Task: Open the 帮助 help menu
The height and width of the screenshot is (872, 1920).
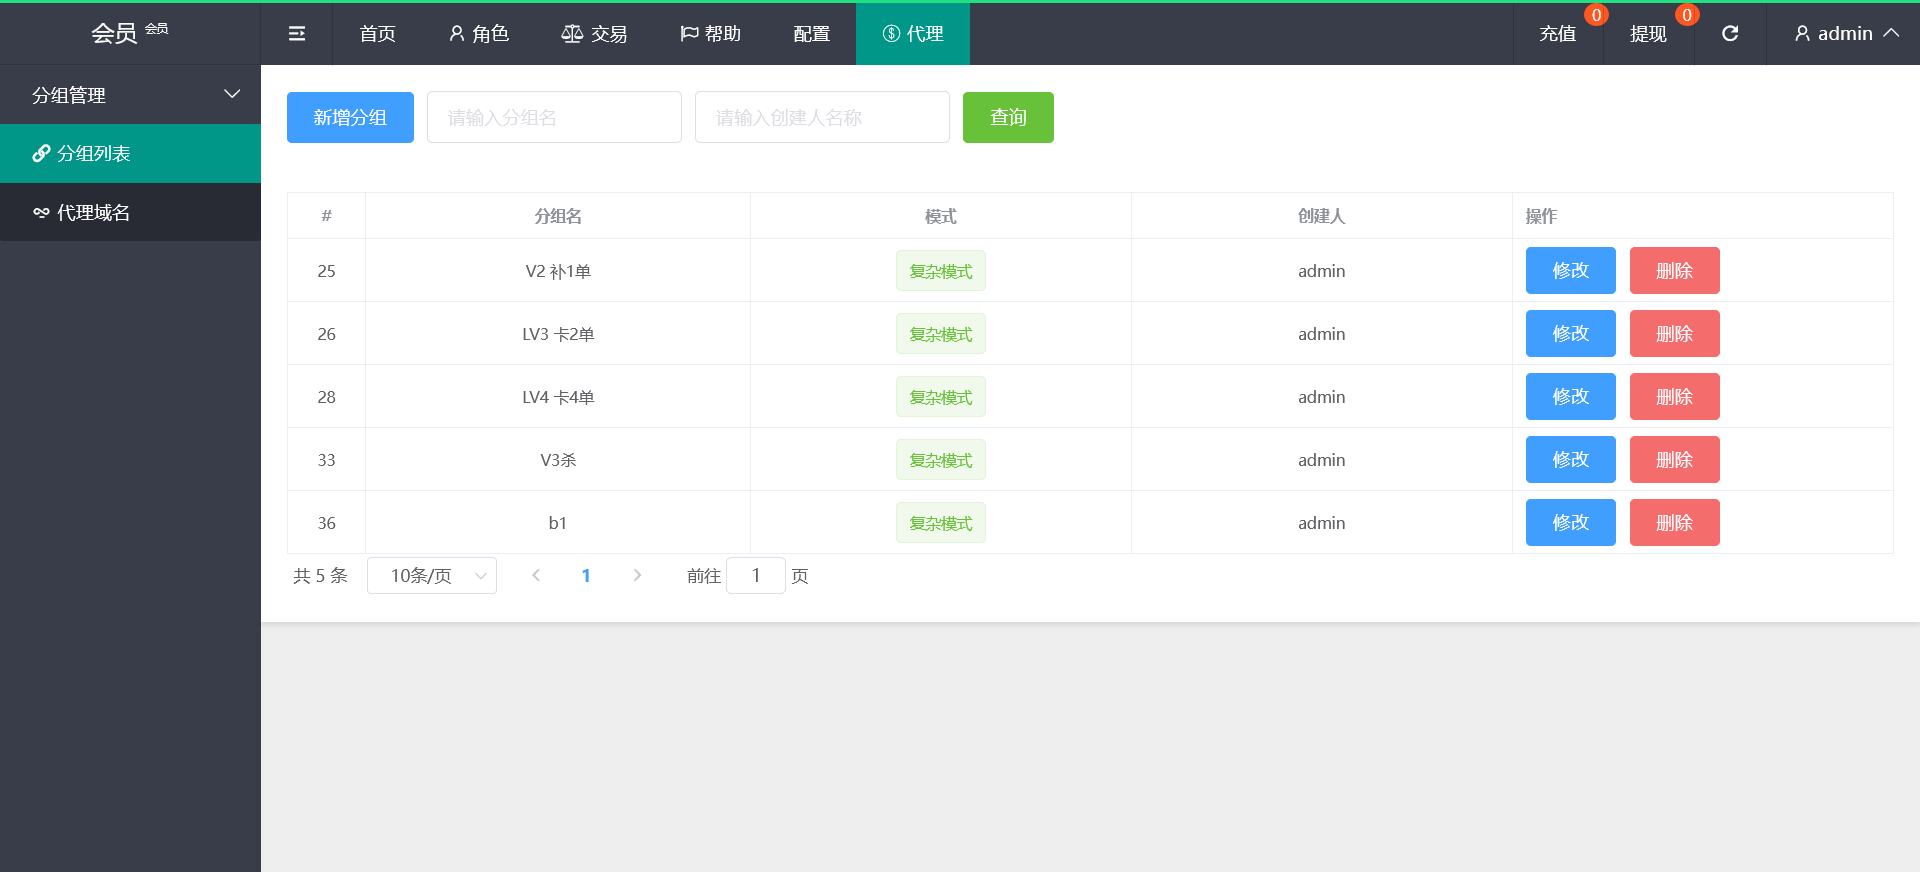Action: tap(710, 34)
